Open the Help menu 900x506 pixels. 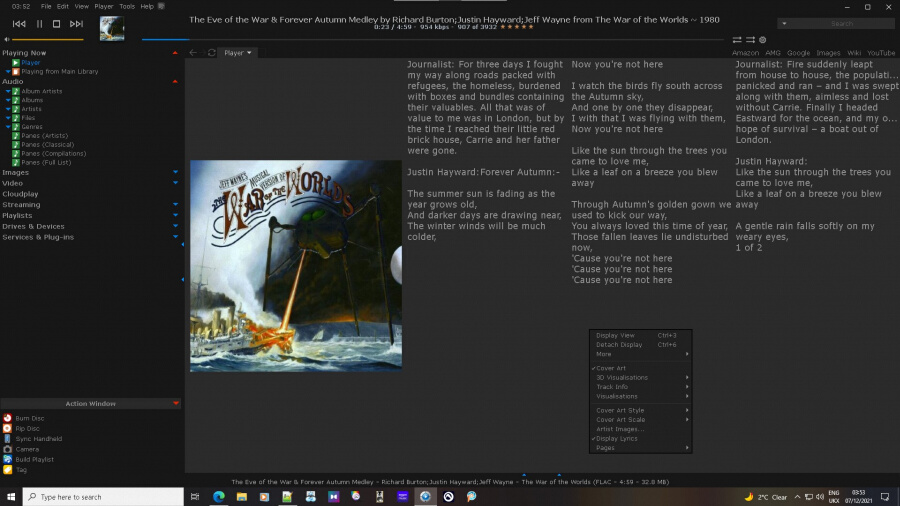147,6
